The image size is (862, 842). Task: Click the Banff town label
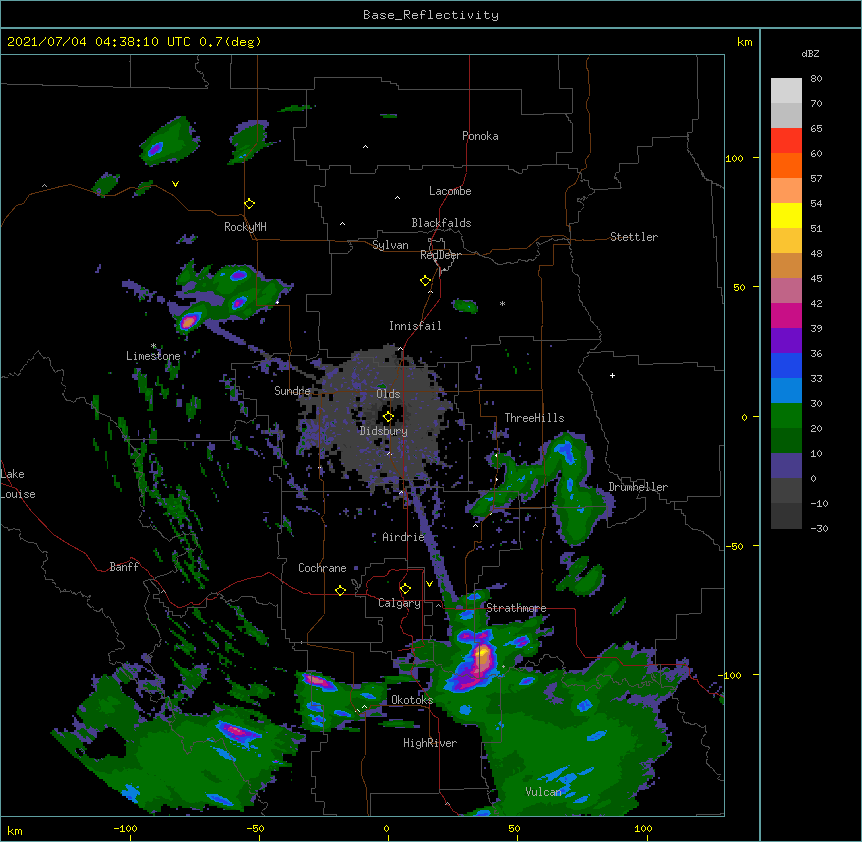pyautogui.click(x=124, y=567)
